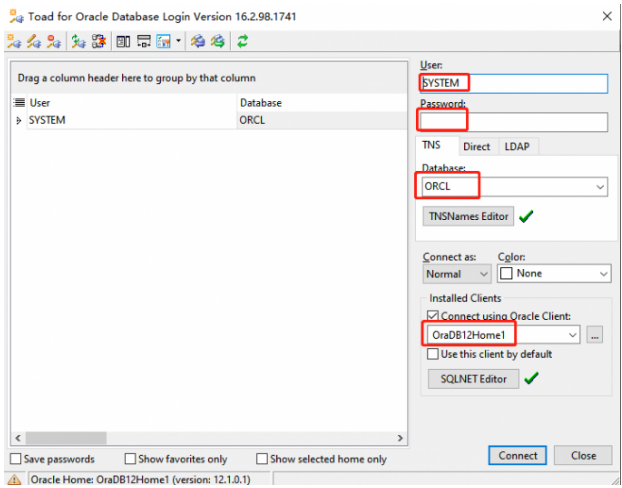Click the Toad app icon in title bar
Viewport: 622px width, 488px height.
(16, 17)
